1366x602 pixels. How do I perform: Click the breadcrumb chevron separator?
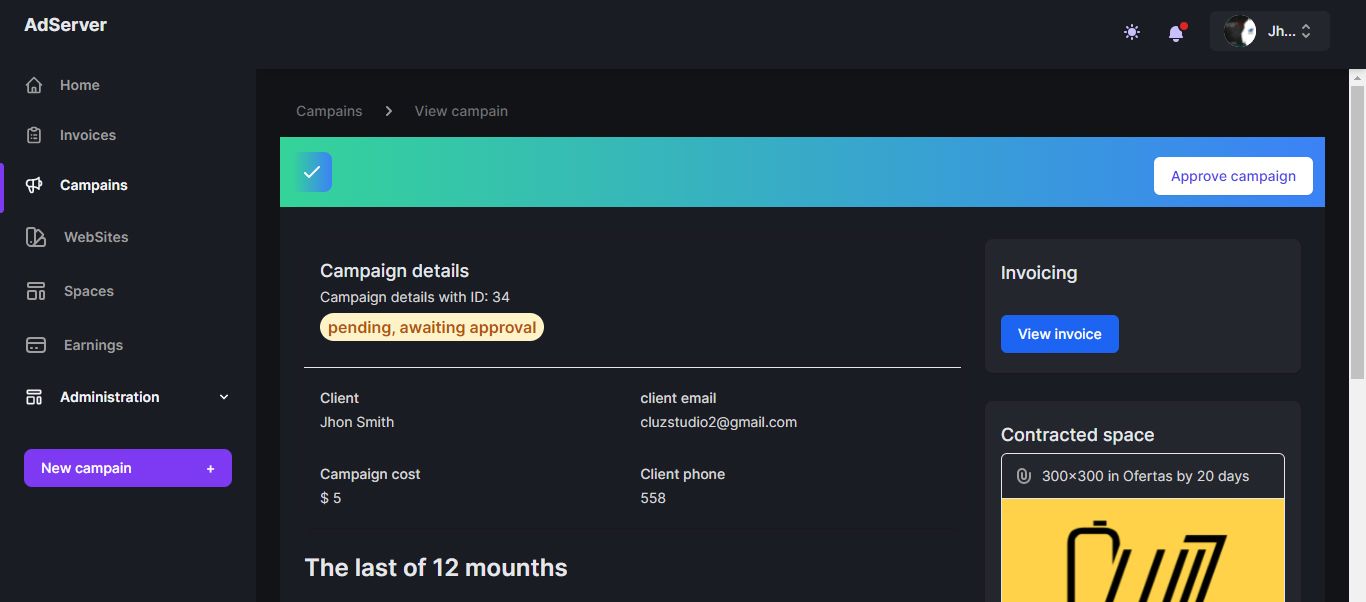tap(389, 111)
